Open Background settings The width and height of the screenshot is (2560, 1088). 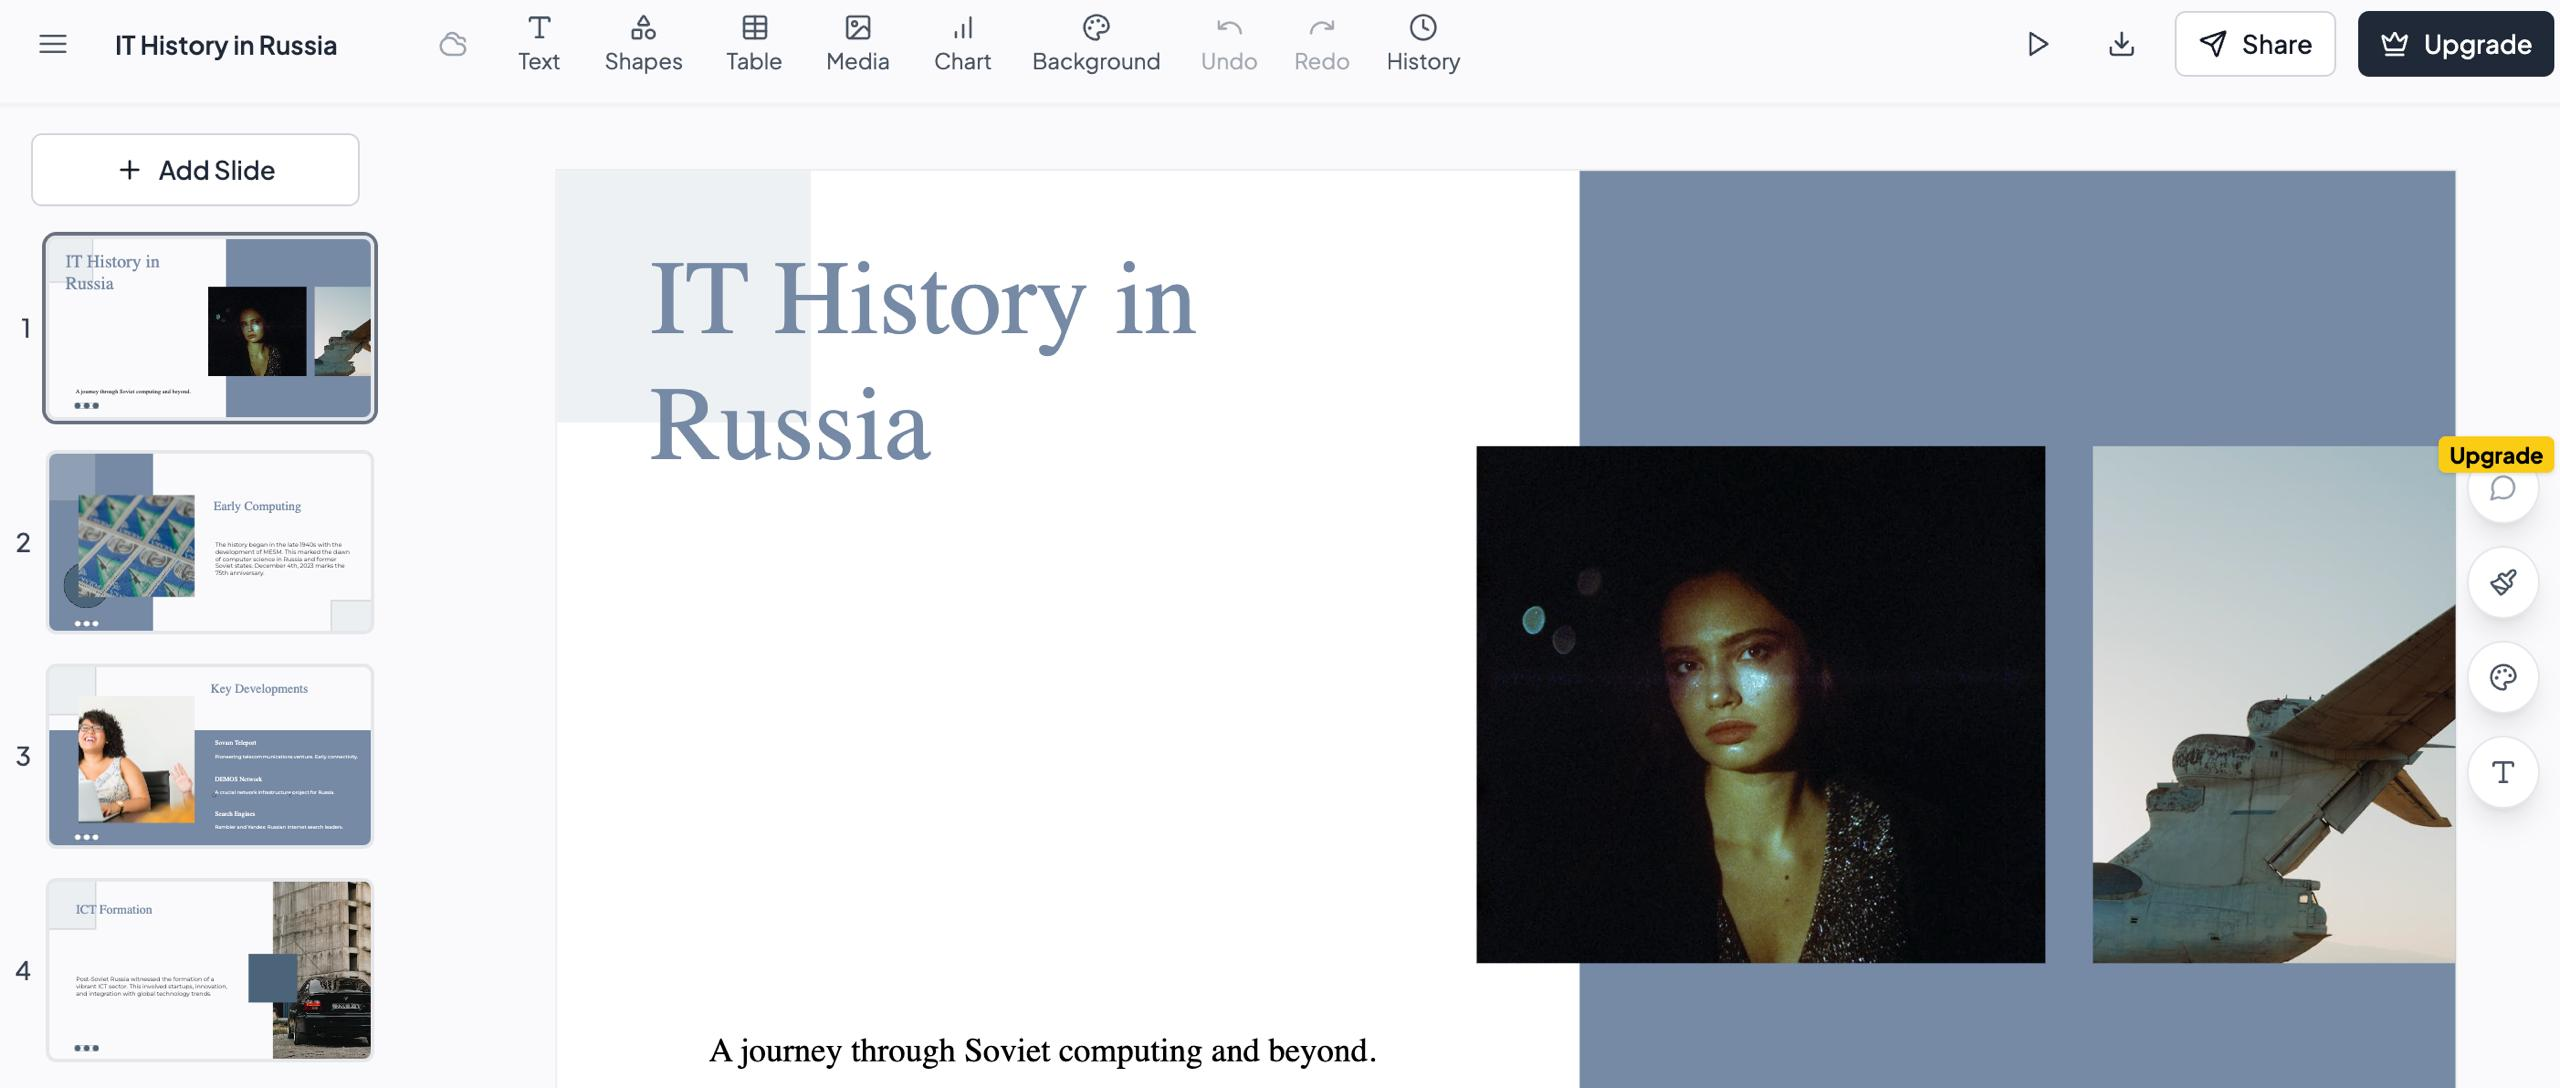pos(1096,44)
